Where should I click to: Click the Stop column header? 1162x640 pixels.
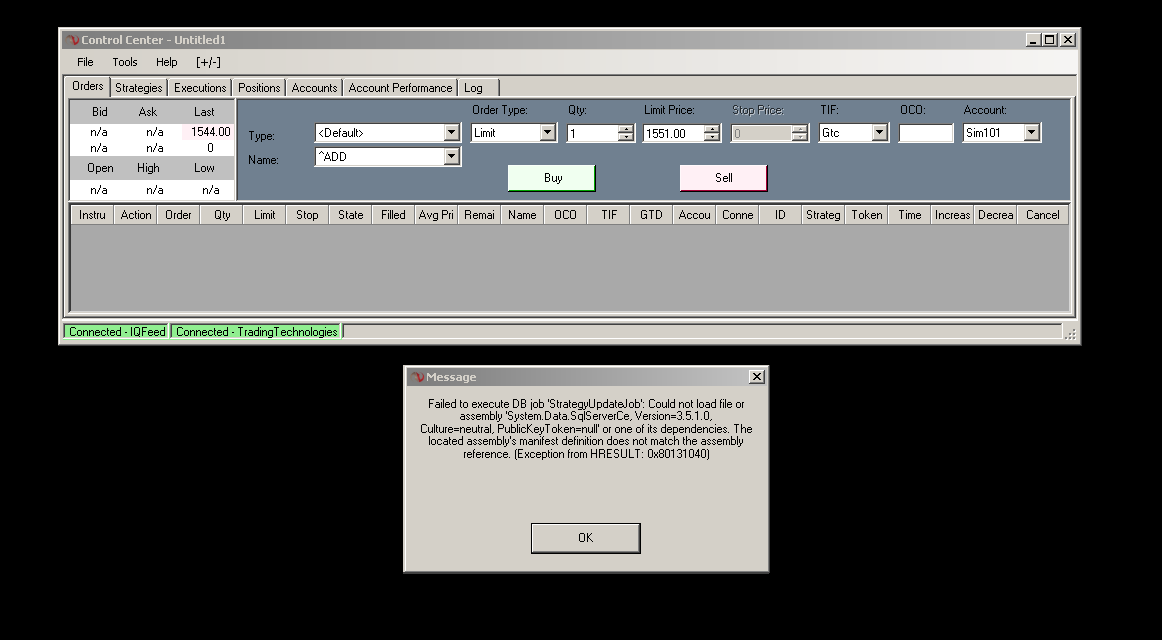pyautogui.click(x=308, y=215)
